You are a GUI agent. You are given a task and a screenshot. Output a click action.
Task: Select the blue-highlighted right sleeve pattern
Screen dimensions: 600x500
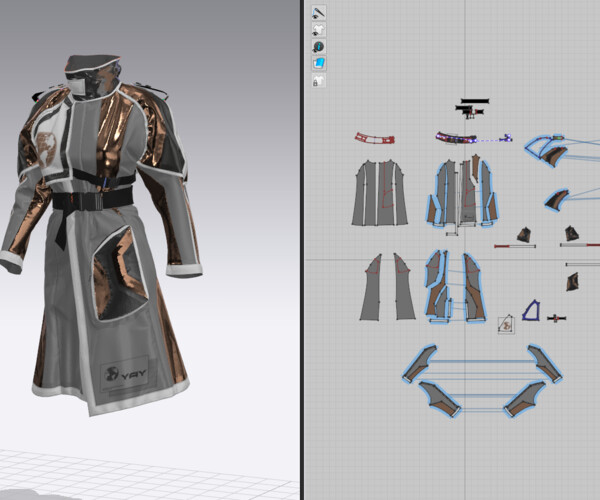click(474, 287)
